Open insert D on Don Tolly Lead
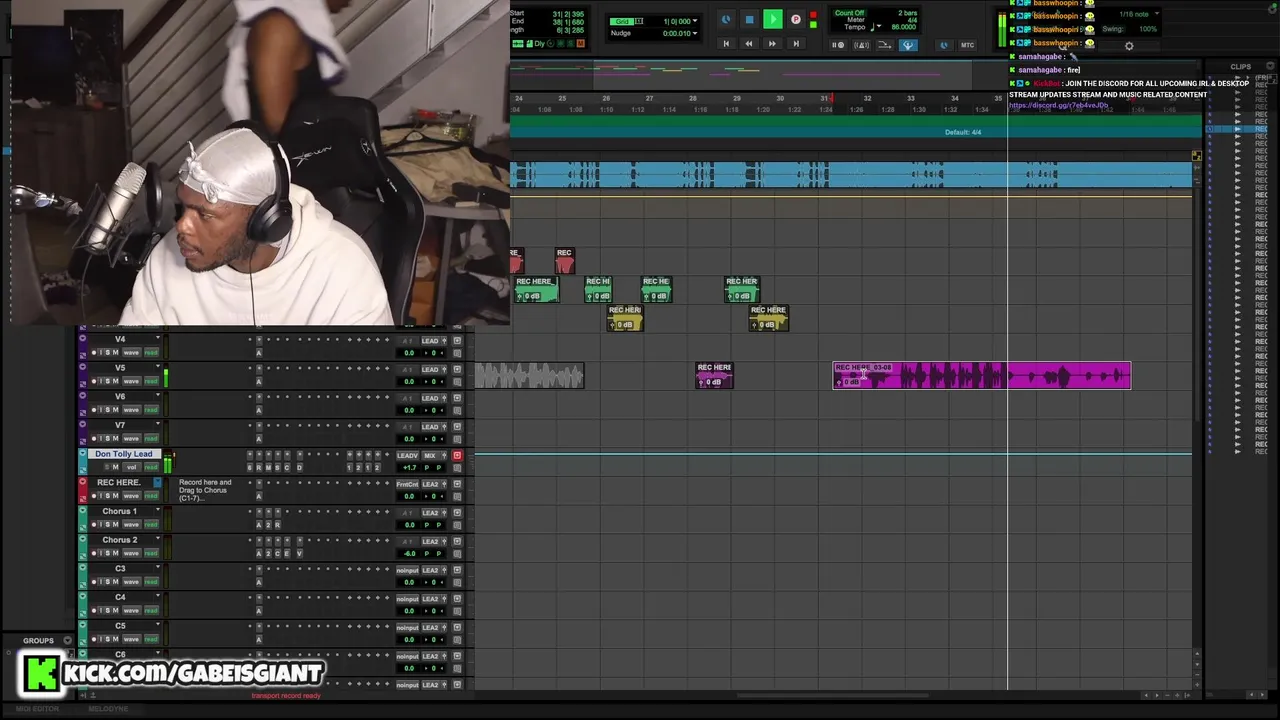Screen dimensions: 1280x720 tap(299, 467)
